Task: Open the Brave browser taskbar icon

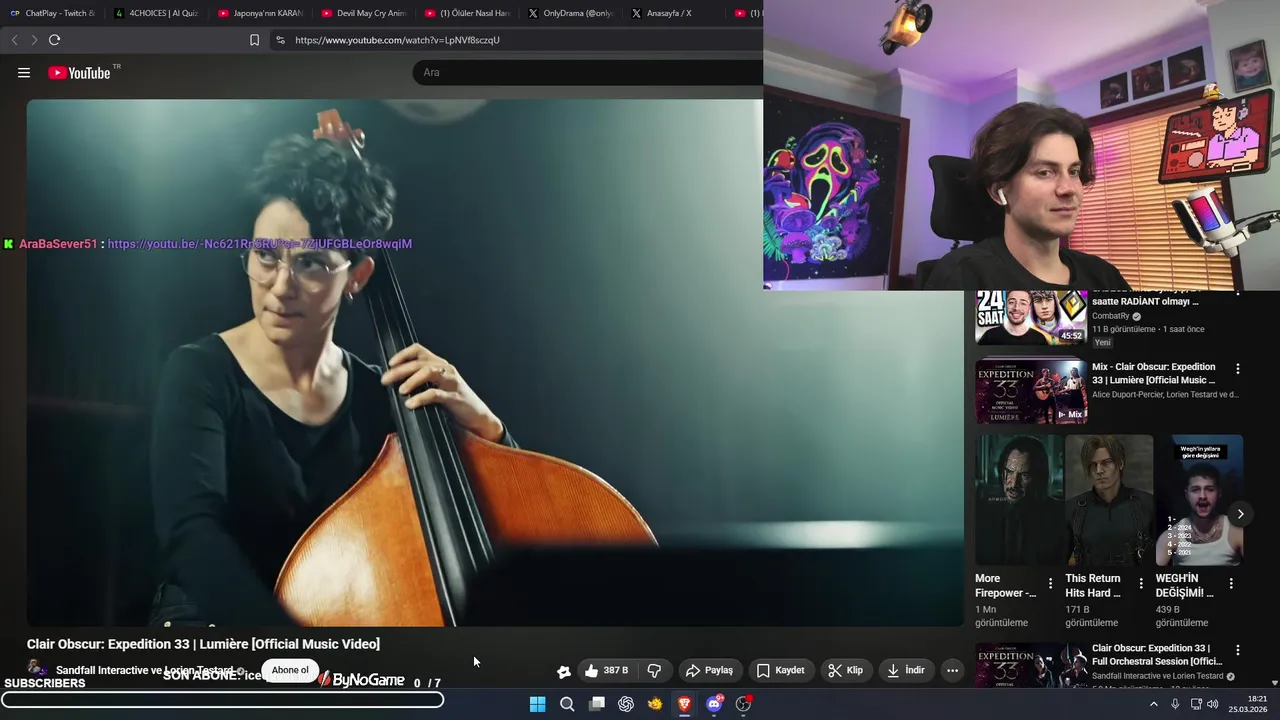Action: (684, 704)
